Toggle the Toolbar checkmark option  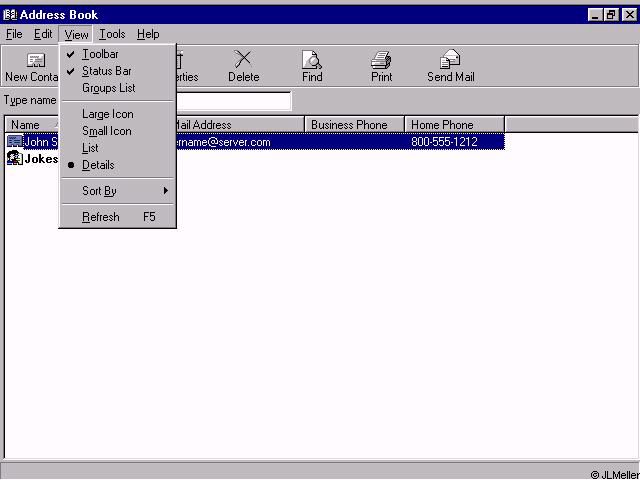[x=100, y=54]
